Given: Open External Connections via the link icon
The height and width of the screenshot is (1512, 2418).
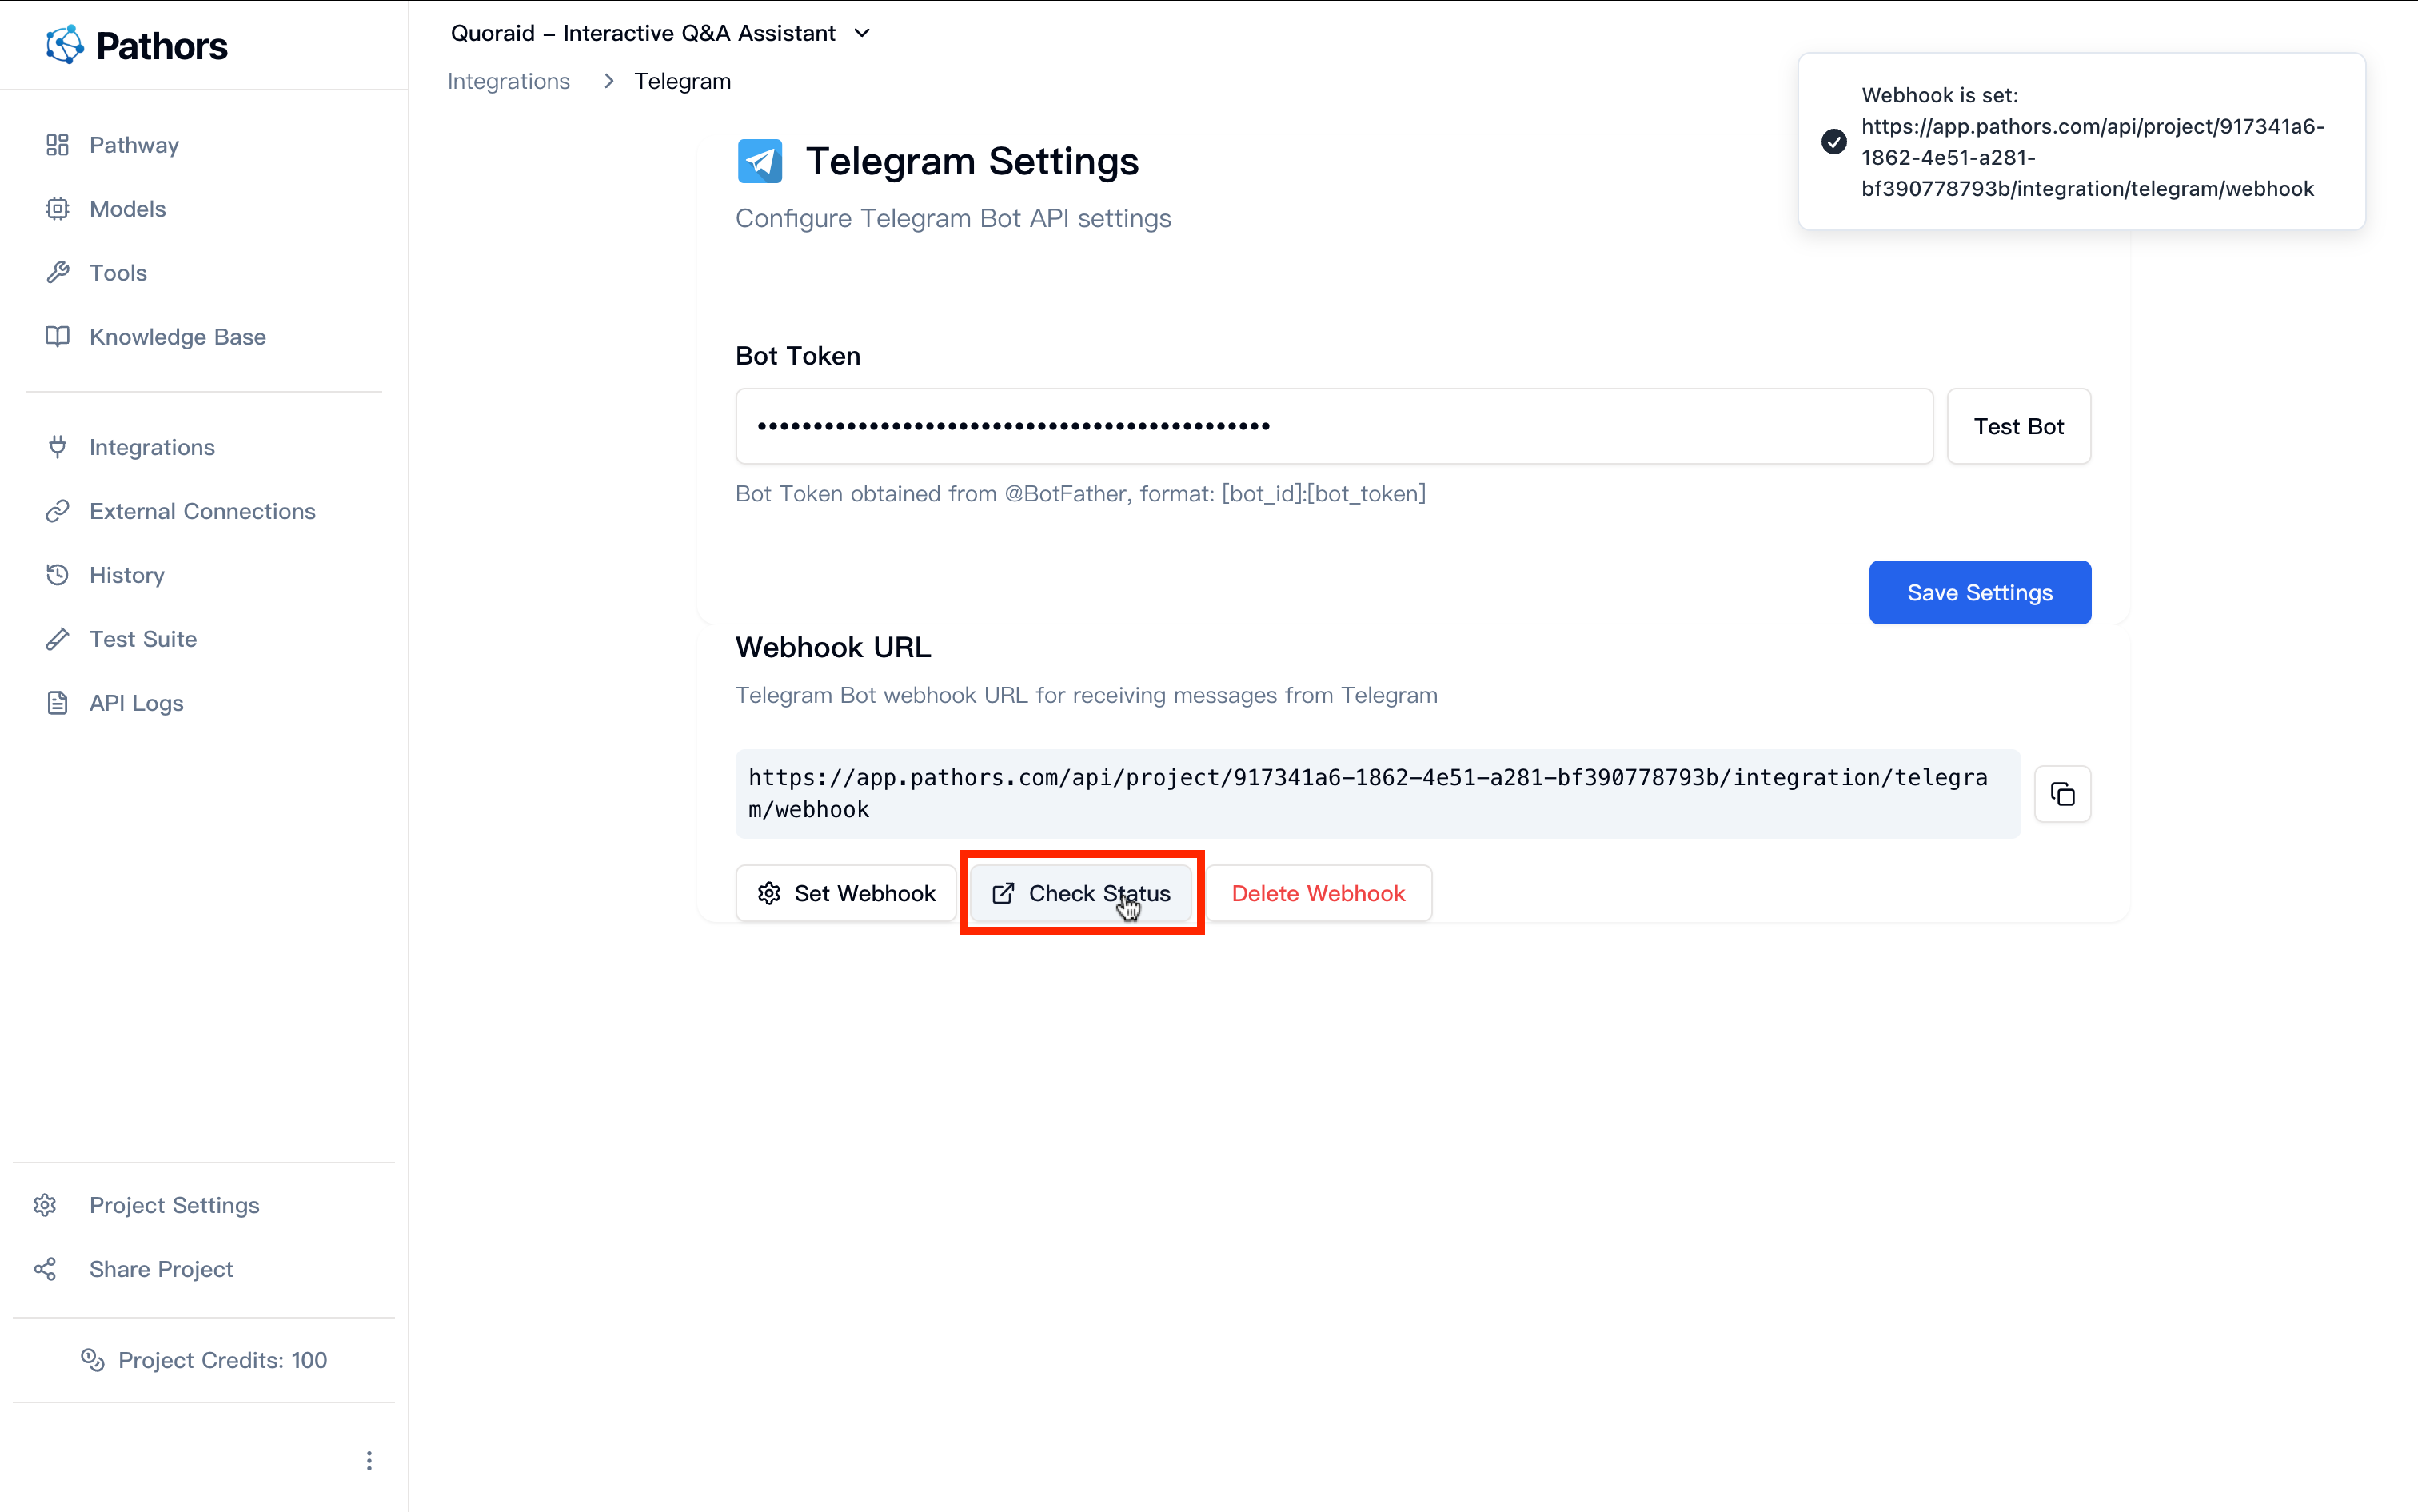Looking at the screenshot, I should coord(57,510).
